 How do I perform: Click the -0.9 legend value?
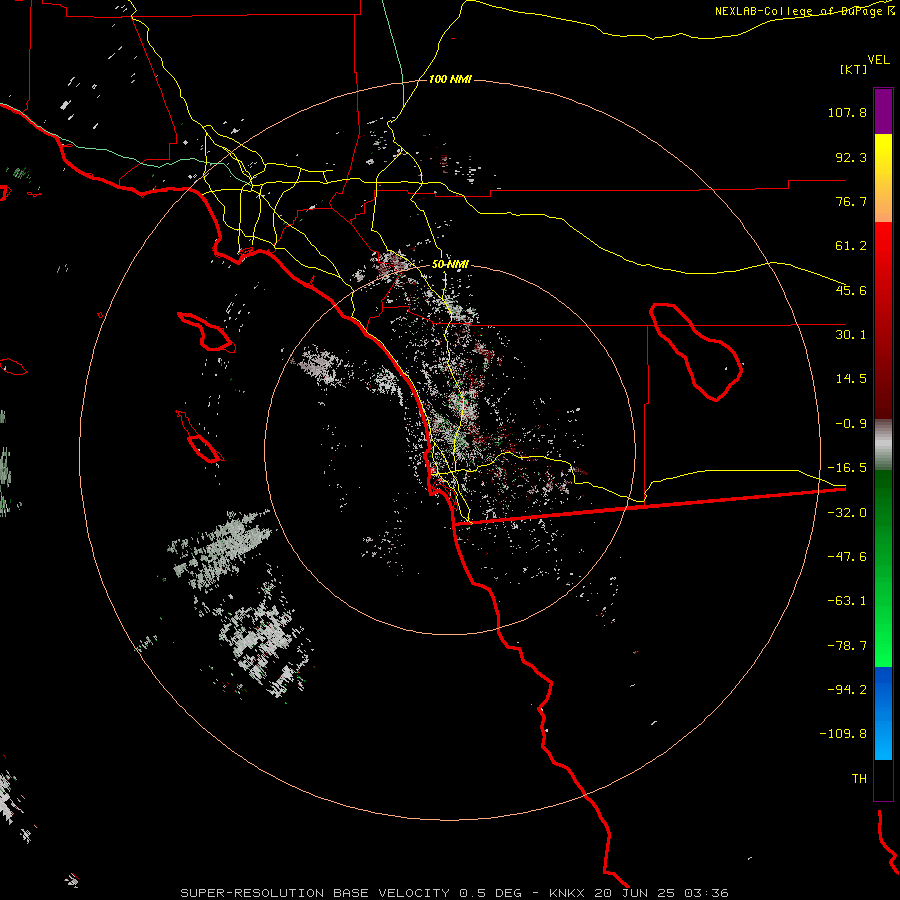(851, 424)
